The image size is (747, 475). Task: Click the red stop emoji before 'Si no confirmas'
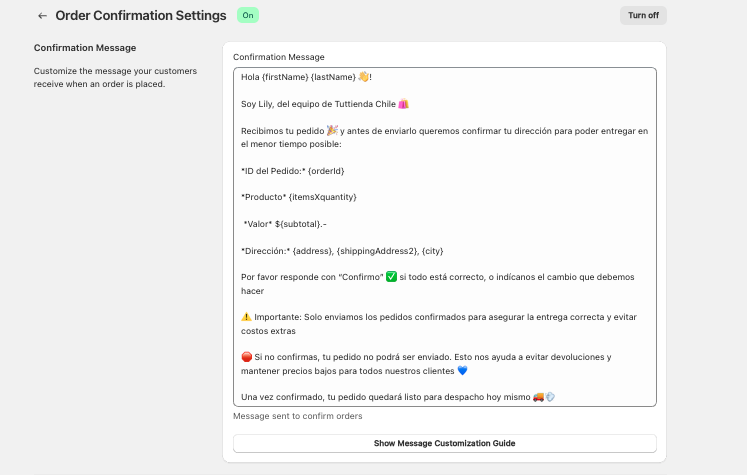(246, 357)
